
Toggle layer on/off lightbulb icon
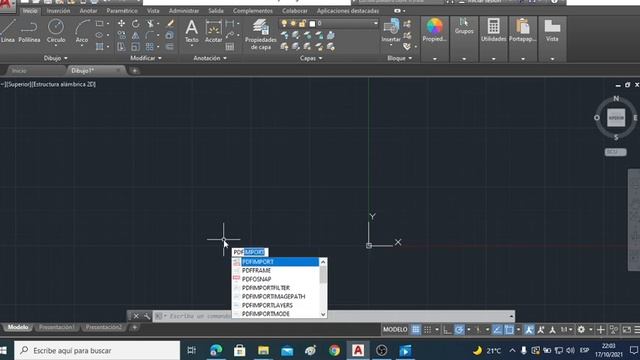(x=284, y=24)
